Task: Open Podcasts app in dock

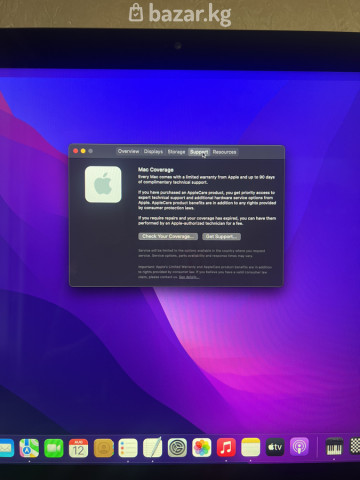Action: click(x=299, y=447)
